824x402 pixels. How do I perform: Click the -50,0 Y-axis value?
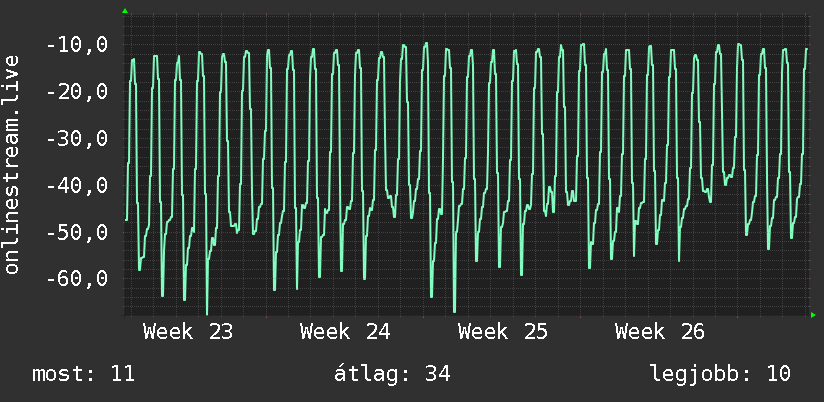click(x=77, y=232)
